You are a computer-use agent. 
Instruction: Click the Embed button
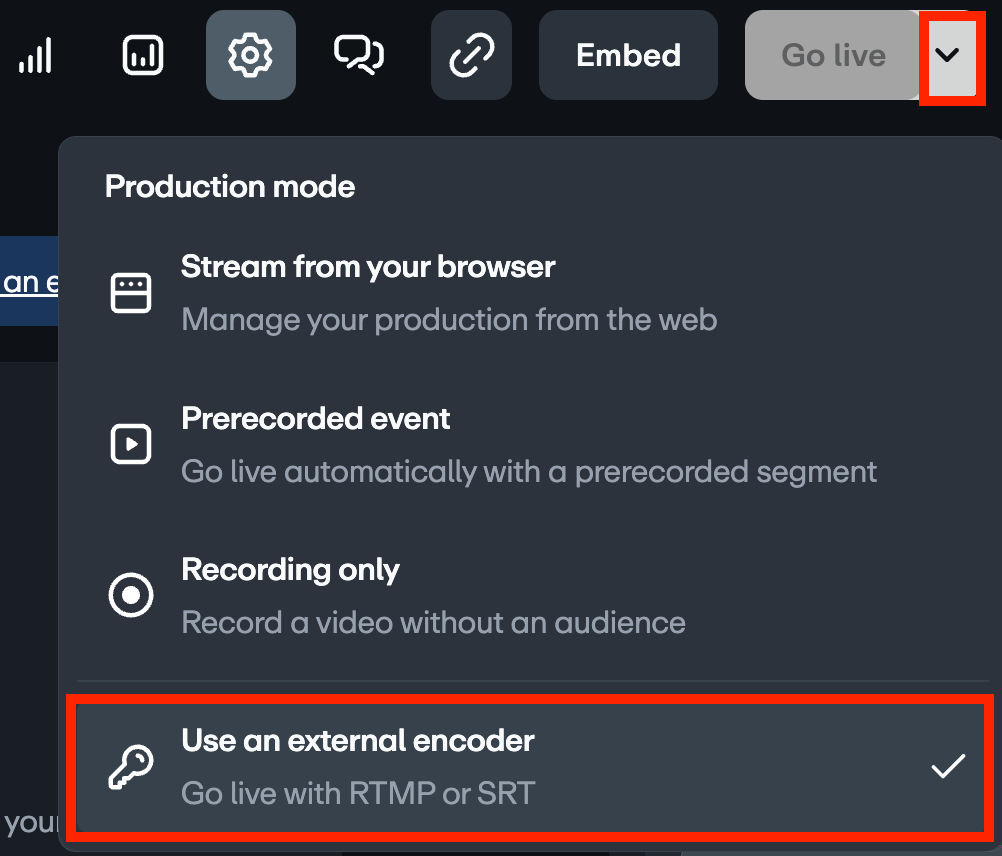pos(628,55)
